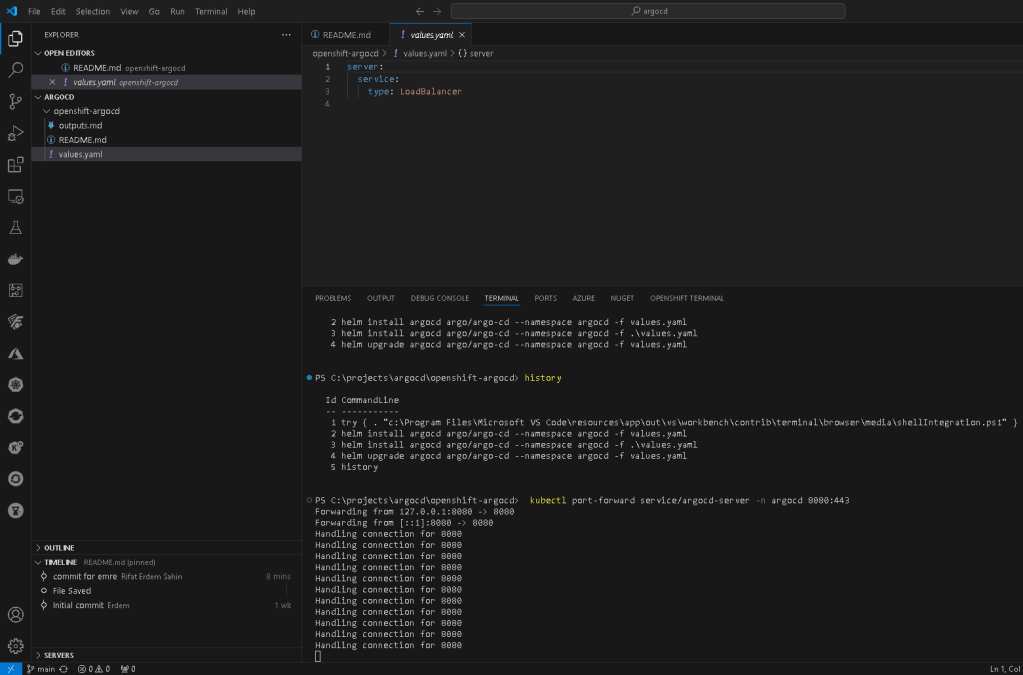
Task: Open the File menu
Action: [34, 11]
